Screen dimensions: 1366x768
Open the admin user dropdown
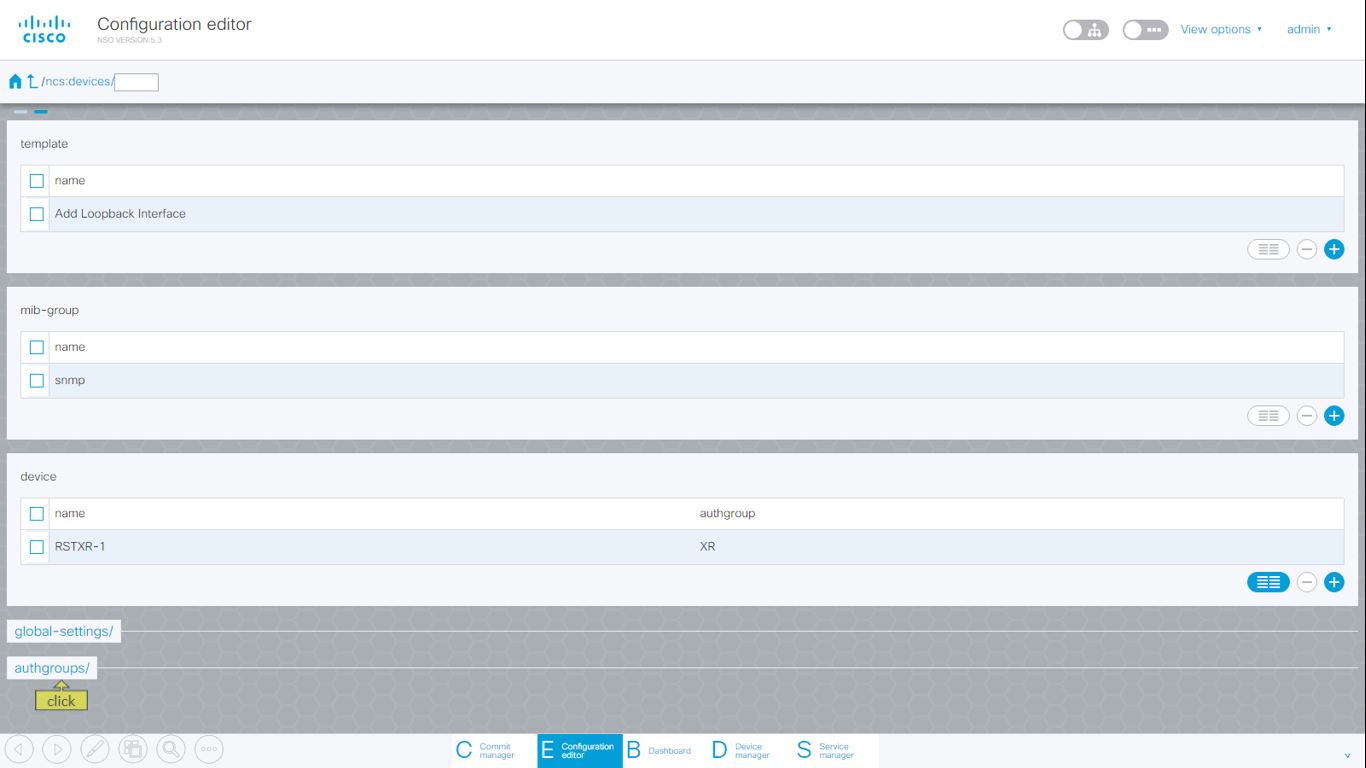pyautogui.click(x=1304, y=29)
